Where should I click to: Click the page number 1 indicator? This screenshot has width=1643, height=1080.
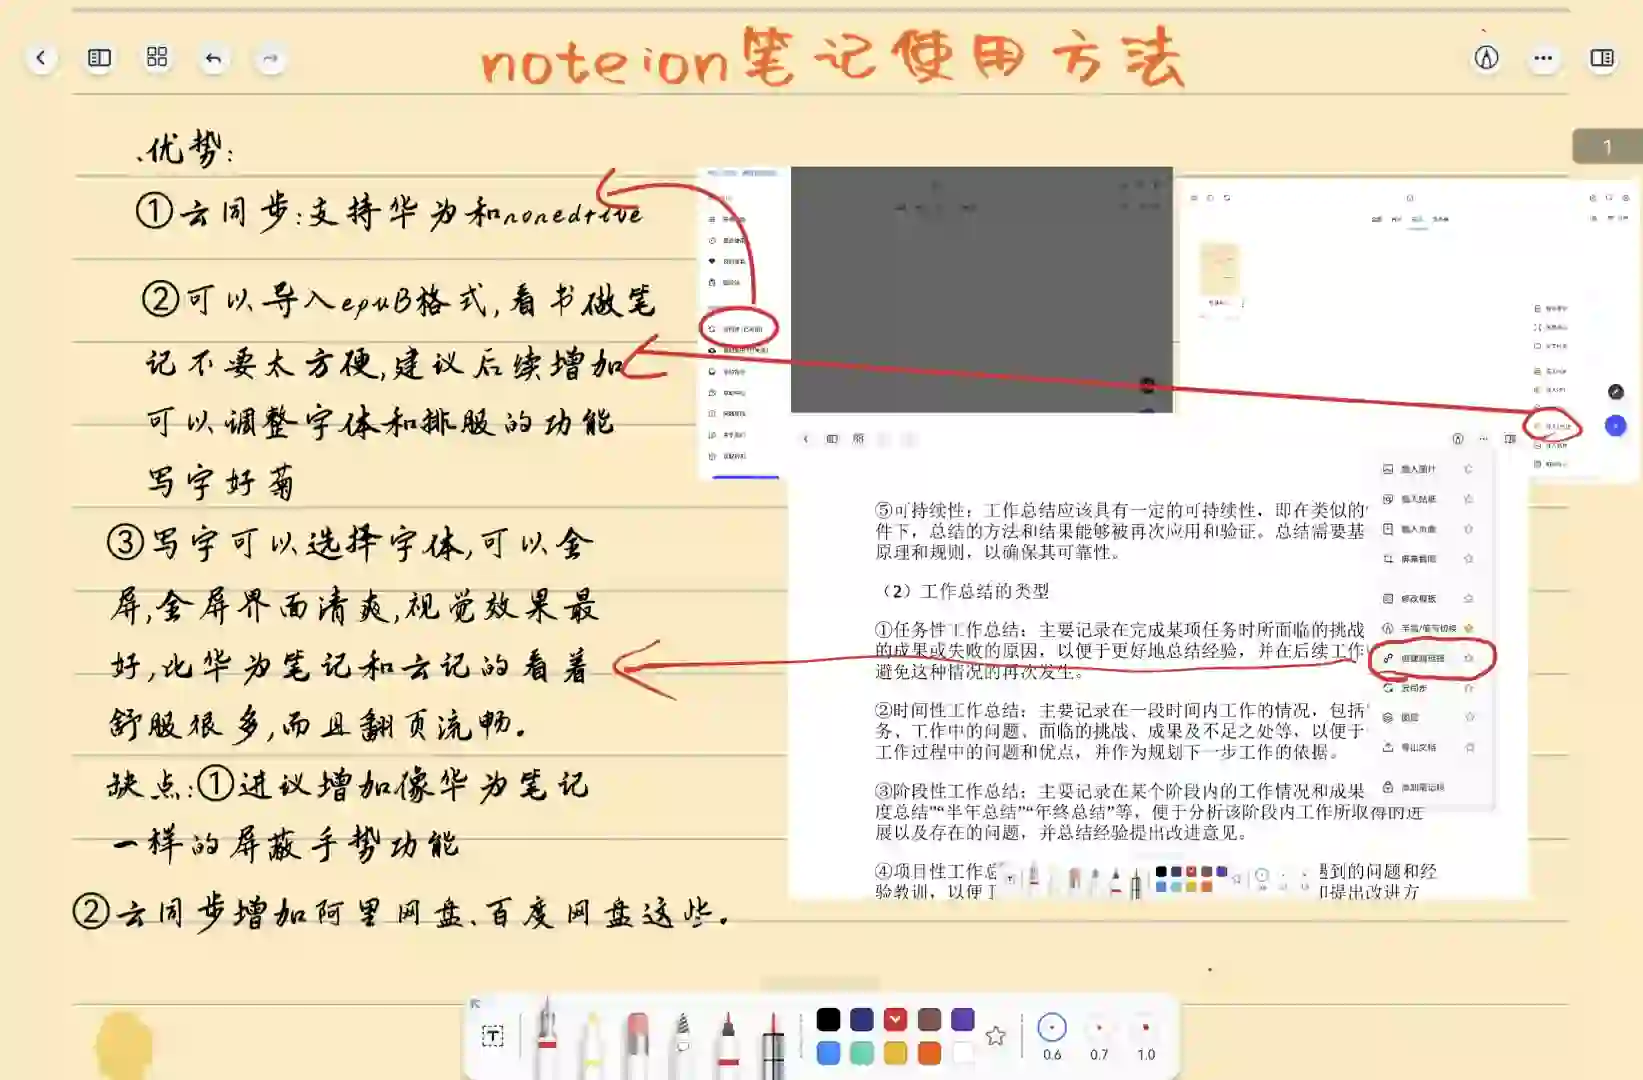[1607, 145]
